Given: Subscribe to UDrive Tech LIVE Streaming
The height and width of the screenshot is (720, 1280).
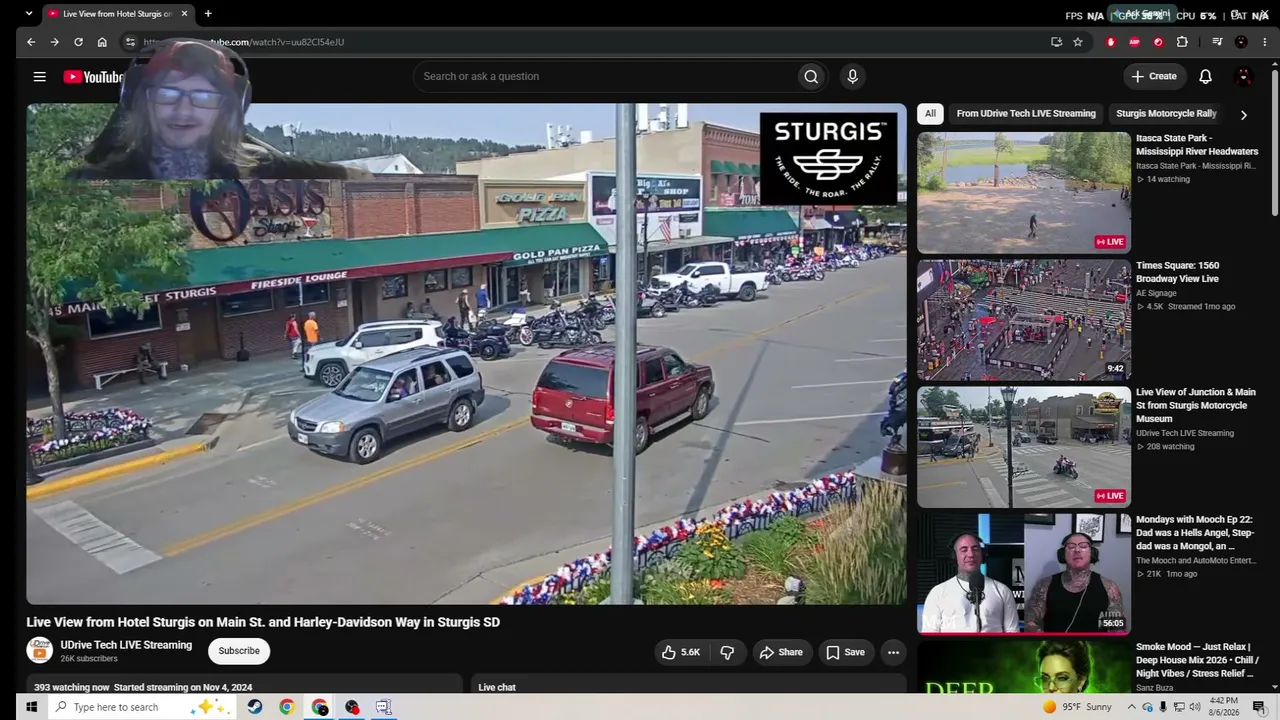Looking at the screenshot, I should tap(239, 651).
